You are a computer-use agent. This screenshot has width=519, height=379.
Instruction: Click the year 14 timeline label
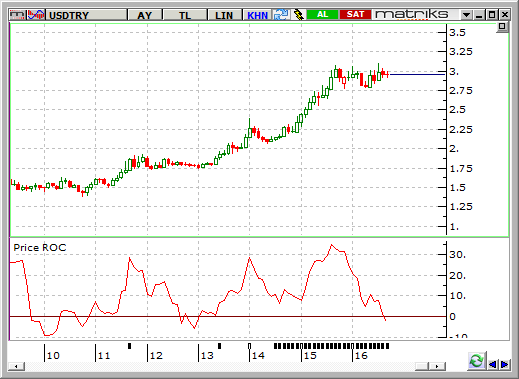[x=258, y=356]
